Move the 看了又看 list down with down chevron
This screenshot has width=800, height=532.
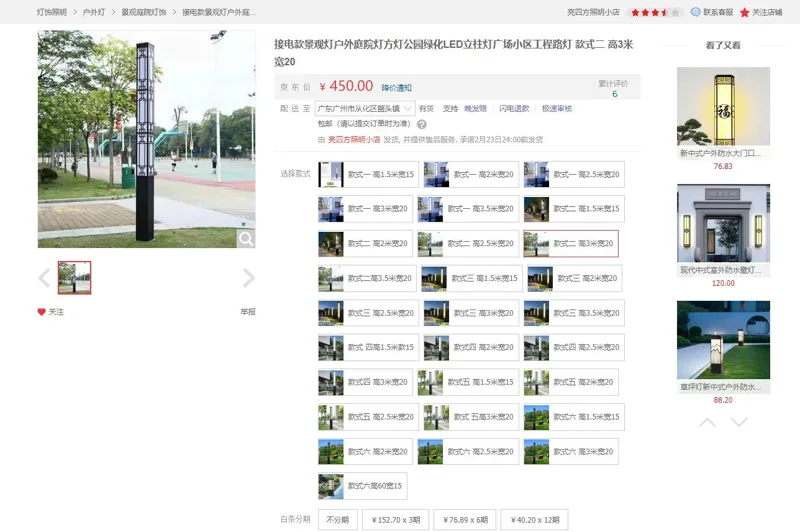[739, 422]
